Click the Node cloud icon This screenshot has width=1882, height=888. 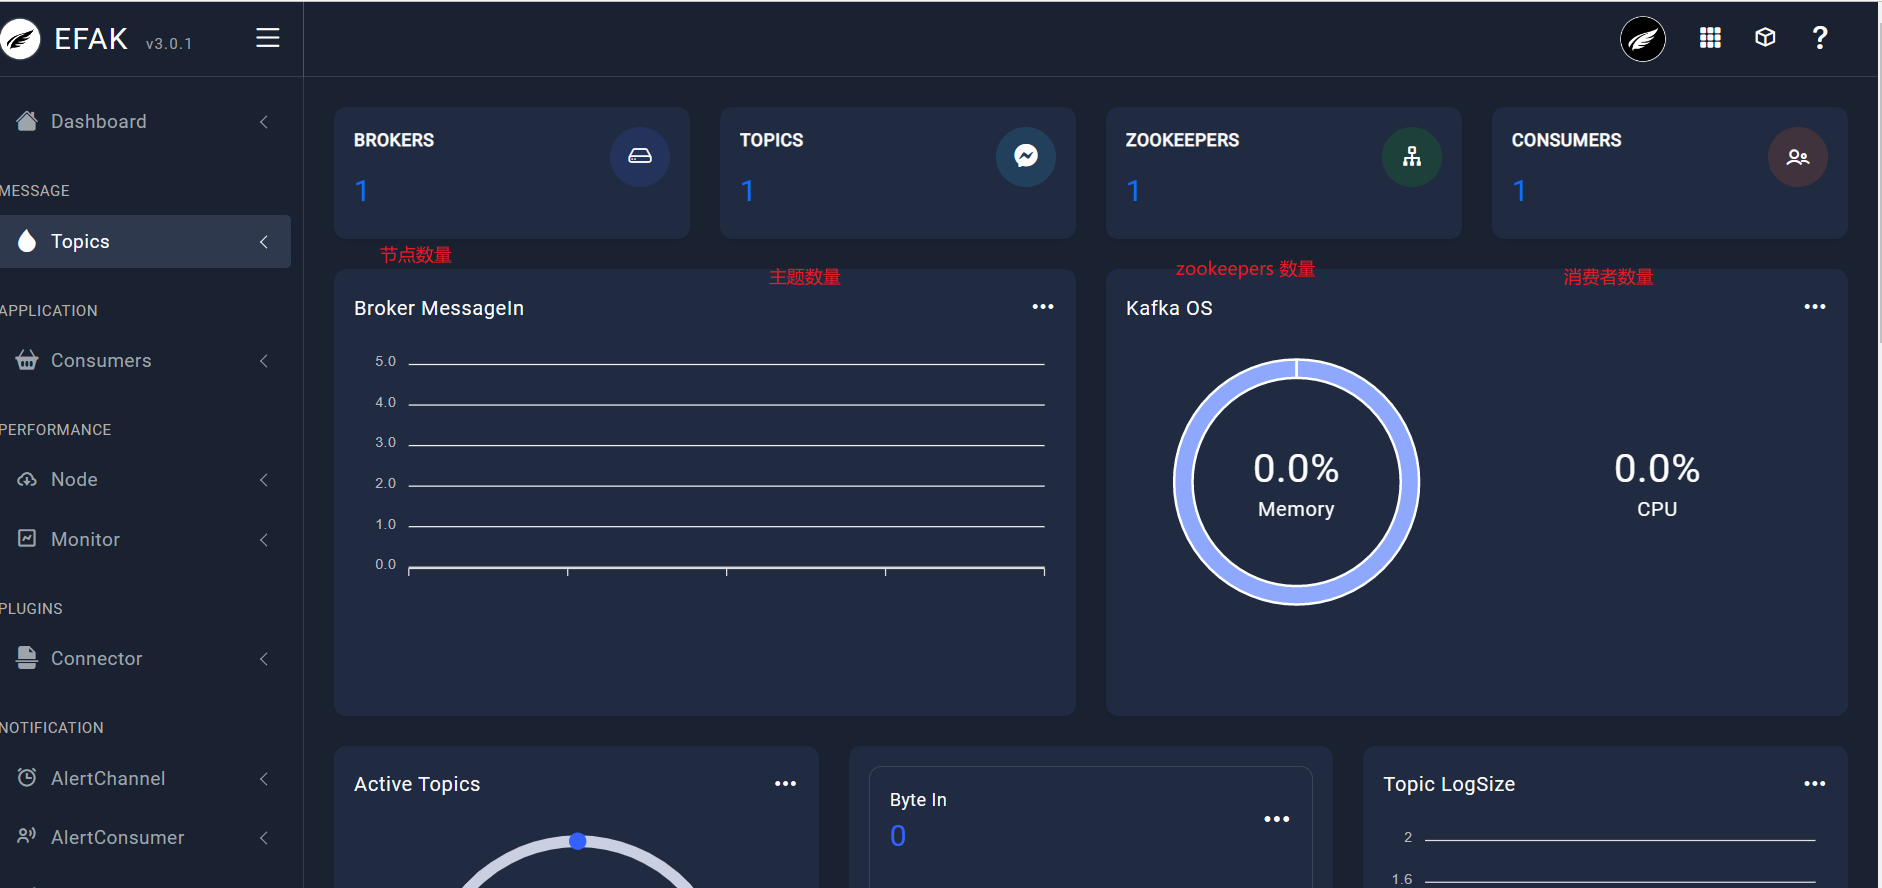(x=27, y=480)
